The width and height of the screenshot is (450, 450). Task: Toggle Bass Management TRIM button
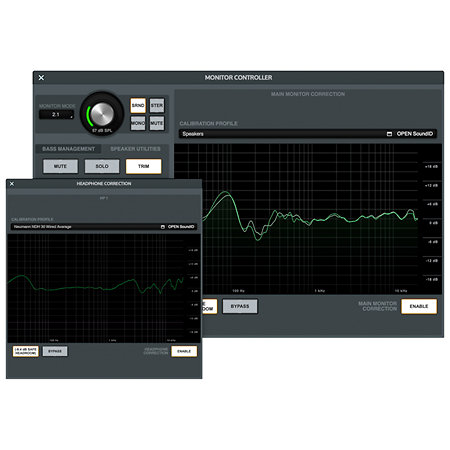(x=144, y=166)
